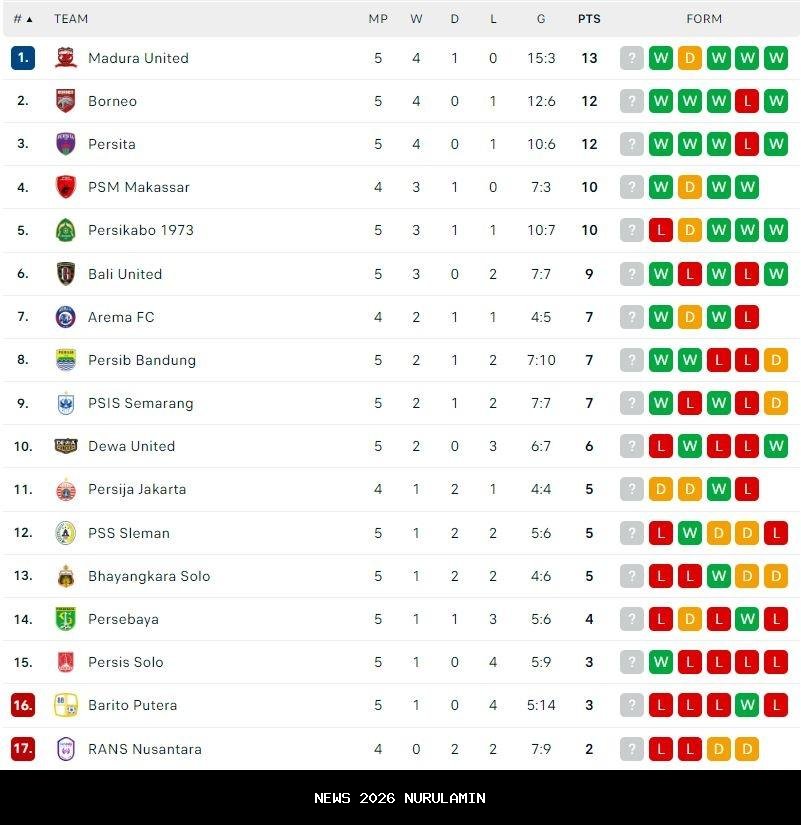Click the PSIS Semarang team crest
Screen dimensions: 801x825
pos(65,403)
